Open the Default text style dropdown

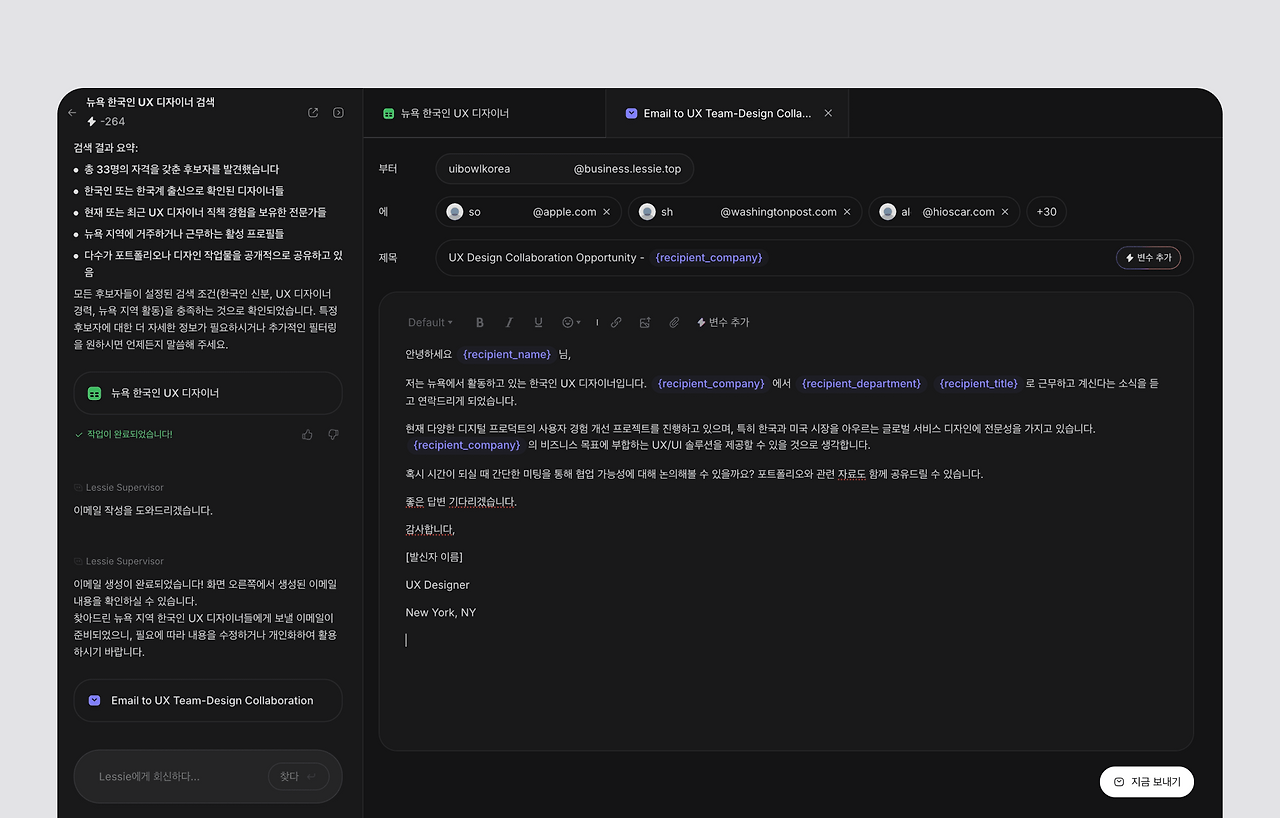click(x=429, y=322)
